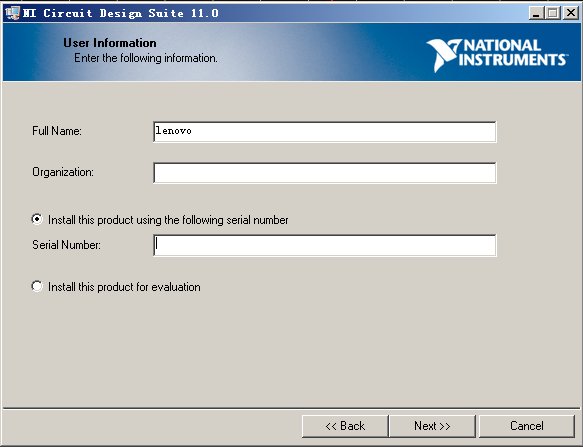This screenshot has width=583, height=447.
Task: Click the 'Enter the following information.' text
Action: pyautogui.click(x=146, y=58)
